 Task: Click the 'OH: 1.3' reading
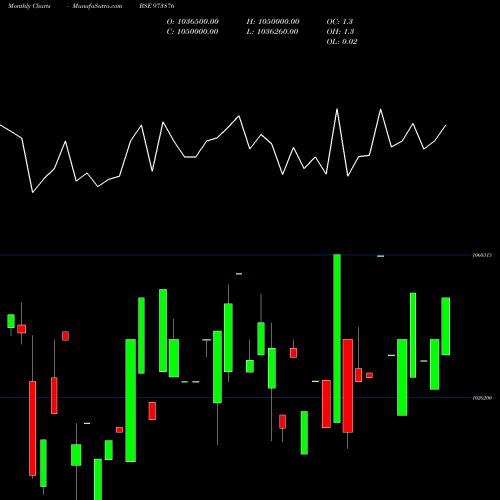340,32
